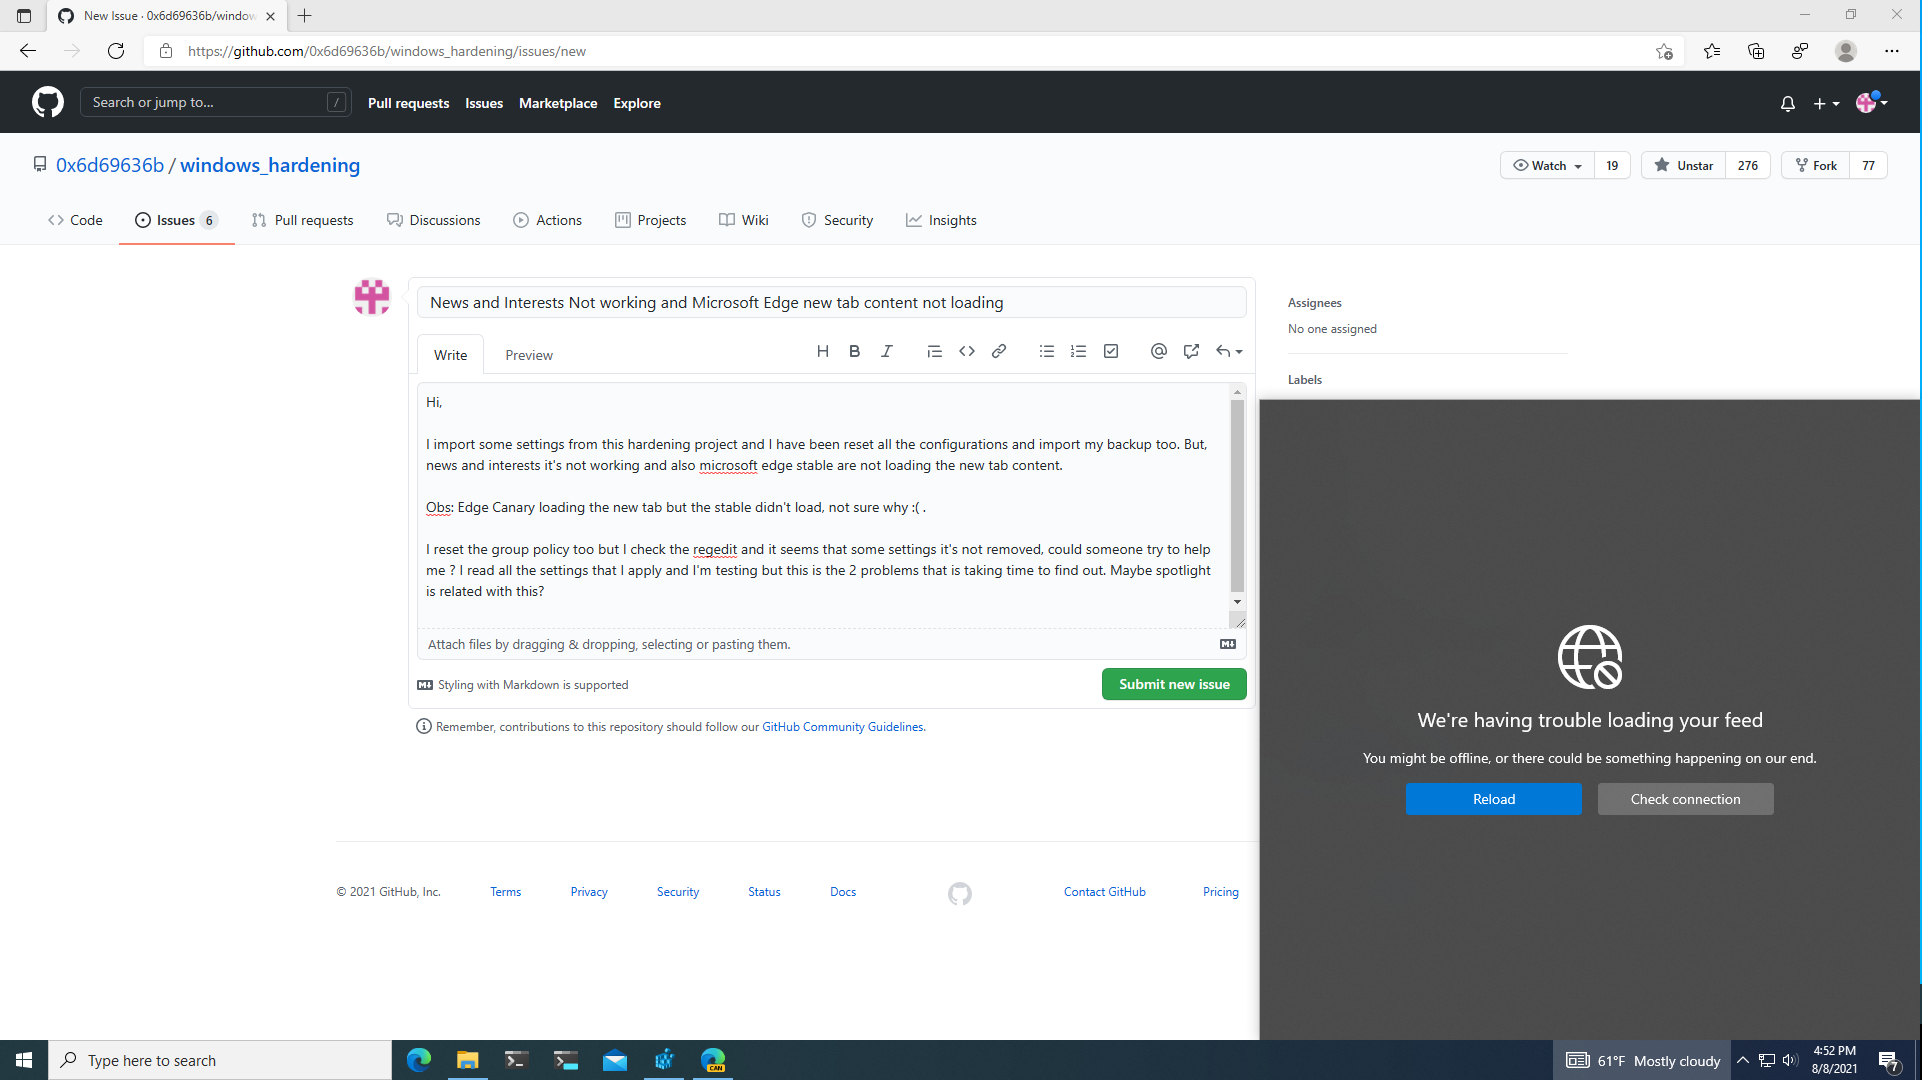Focus the GitHub search box

pos(215,102)
